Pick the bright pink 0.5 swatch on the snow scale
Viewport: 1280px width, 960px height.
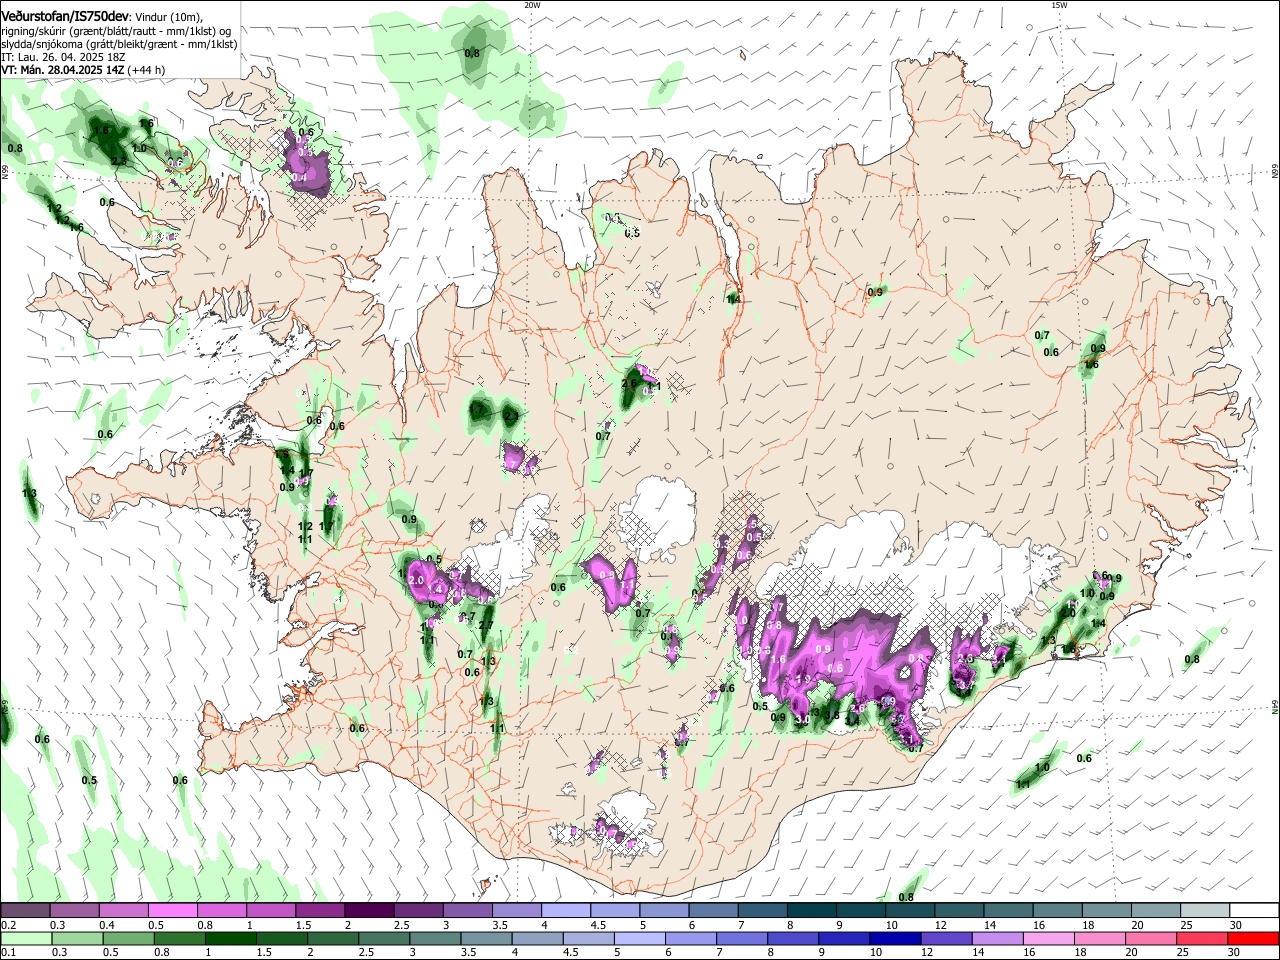[172, 911]
